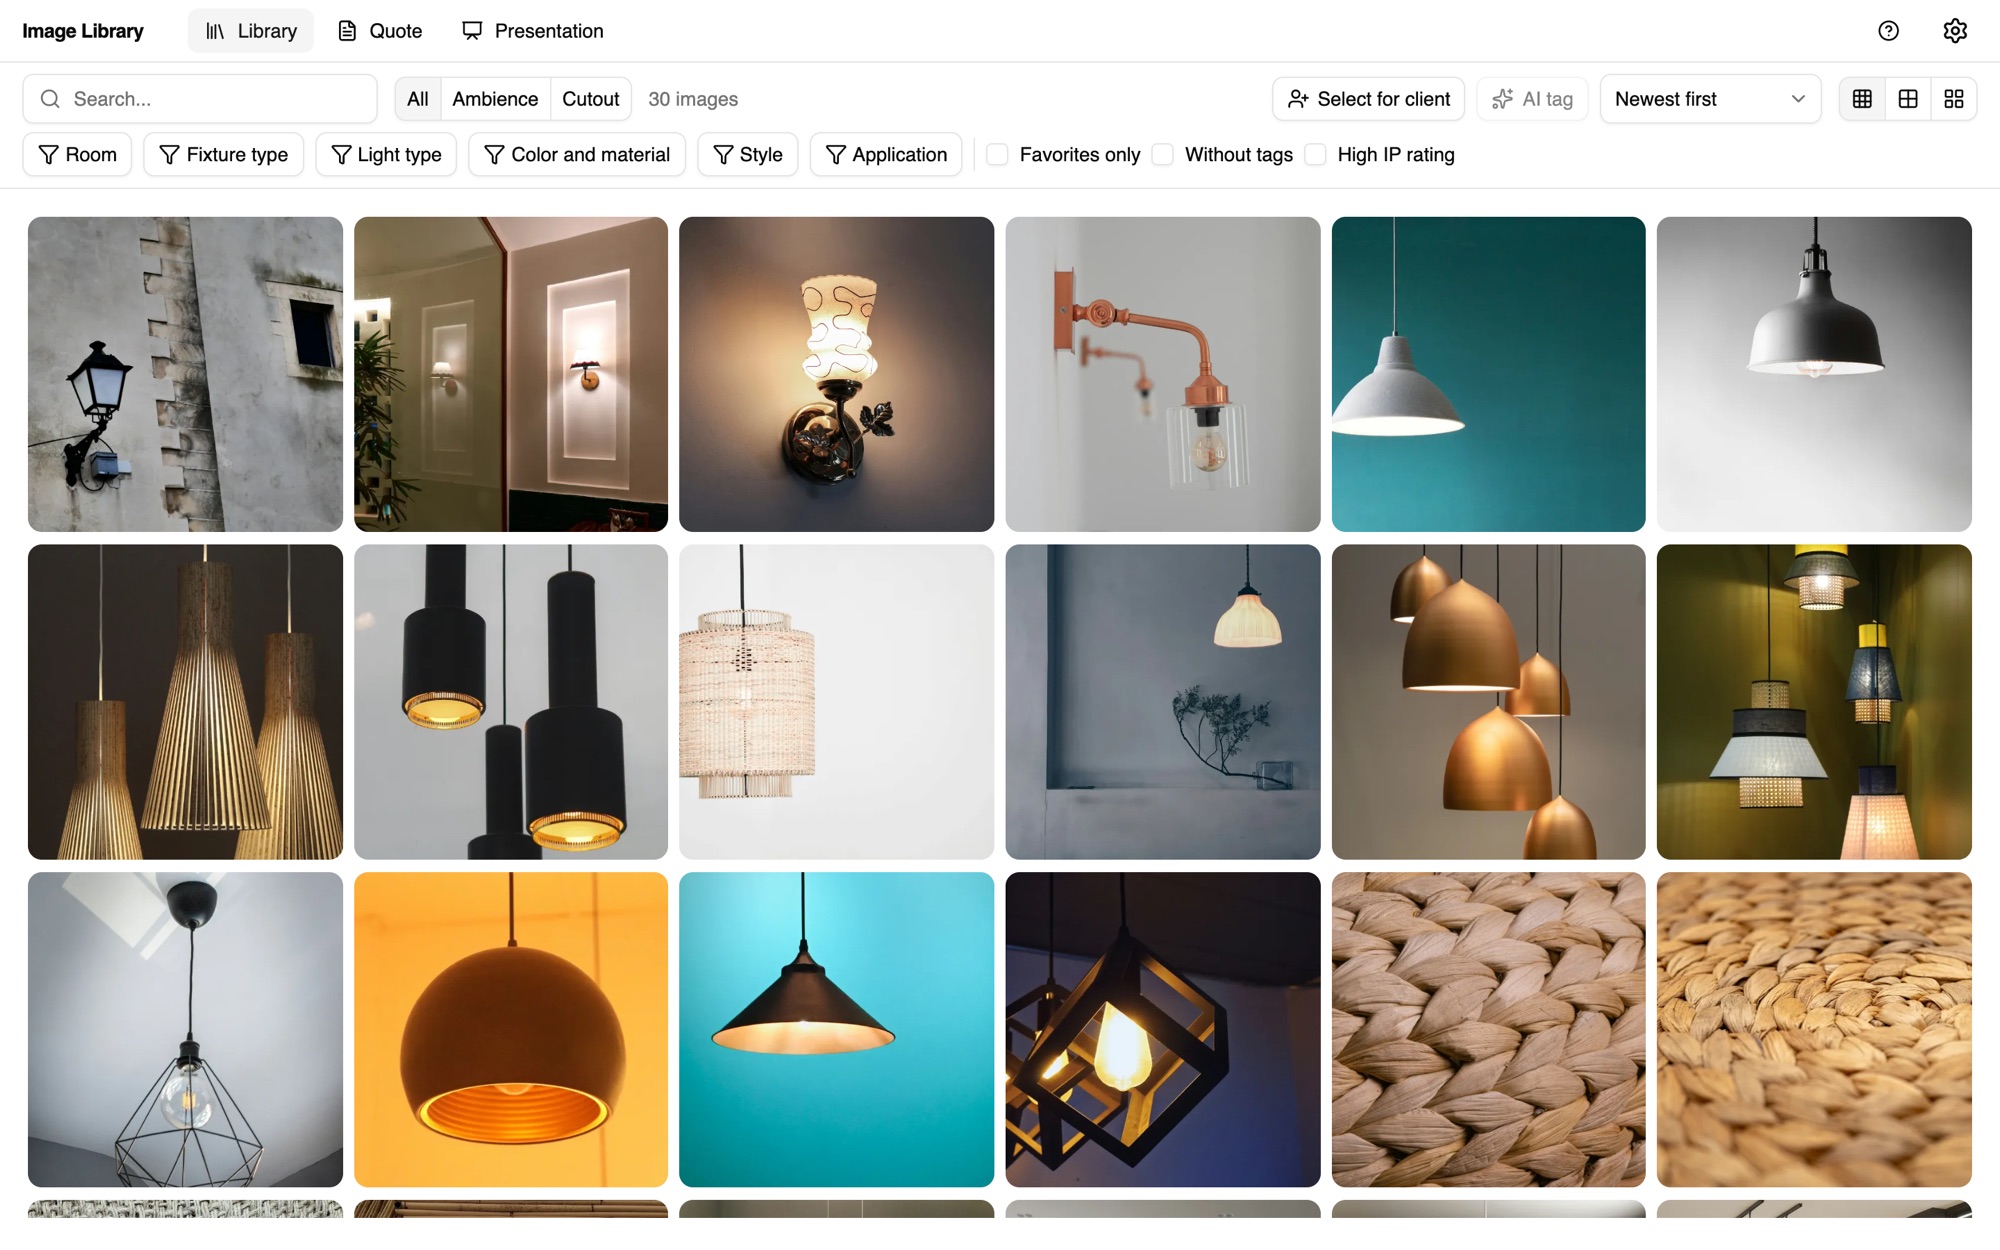Click the Presentation screen icon
This screenshot has width=2000, height=1250.
pos(472,31)
